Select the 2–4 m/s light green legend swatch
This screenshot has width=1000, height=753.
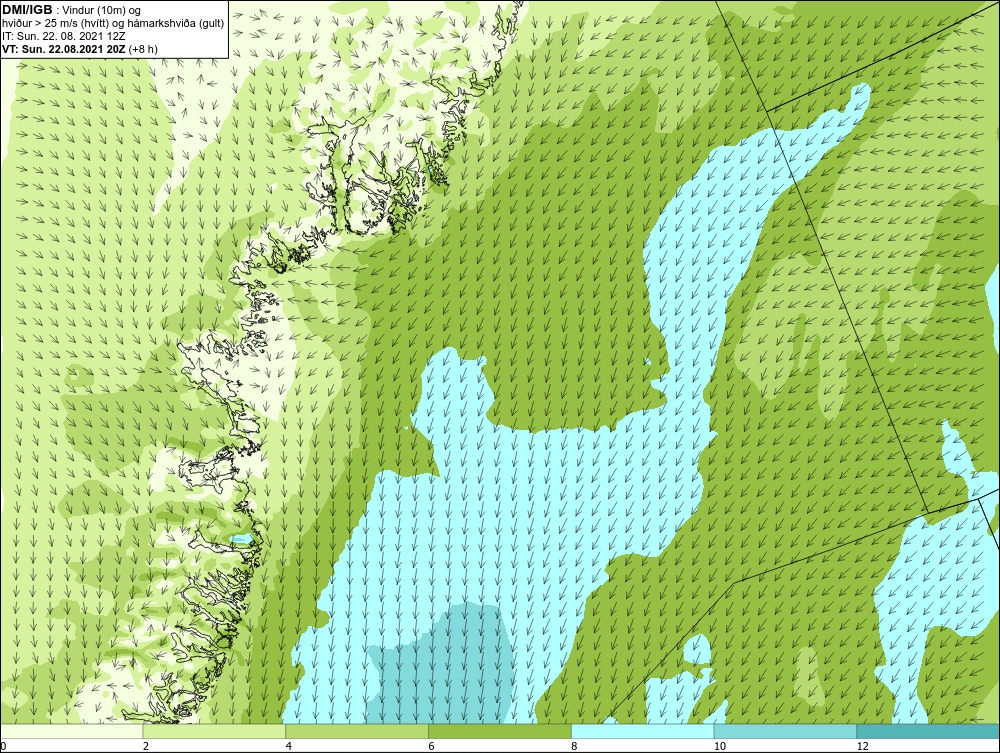[x=214, y=731]
